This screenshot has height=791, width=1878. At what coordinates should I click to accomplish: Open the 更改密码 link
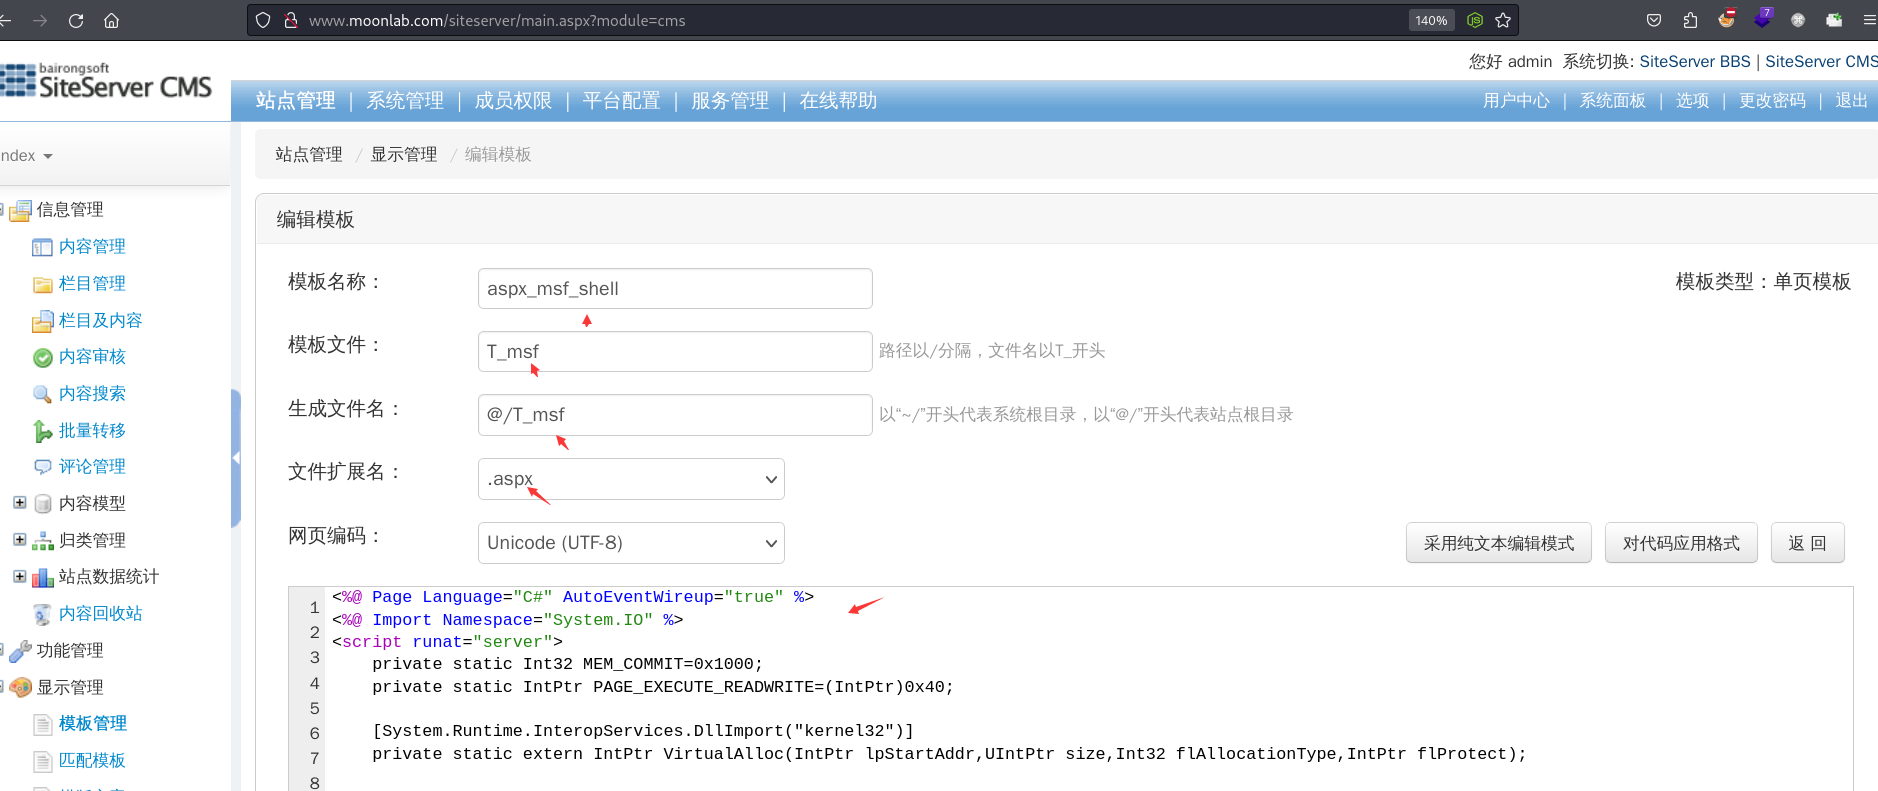coord(1772,101)
